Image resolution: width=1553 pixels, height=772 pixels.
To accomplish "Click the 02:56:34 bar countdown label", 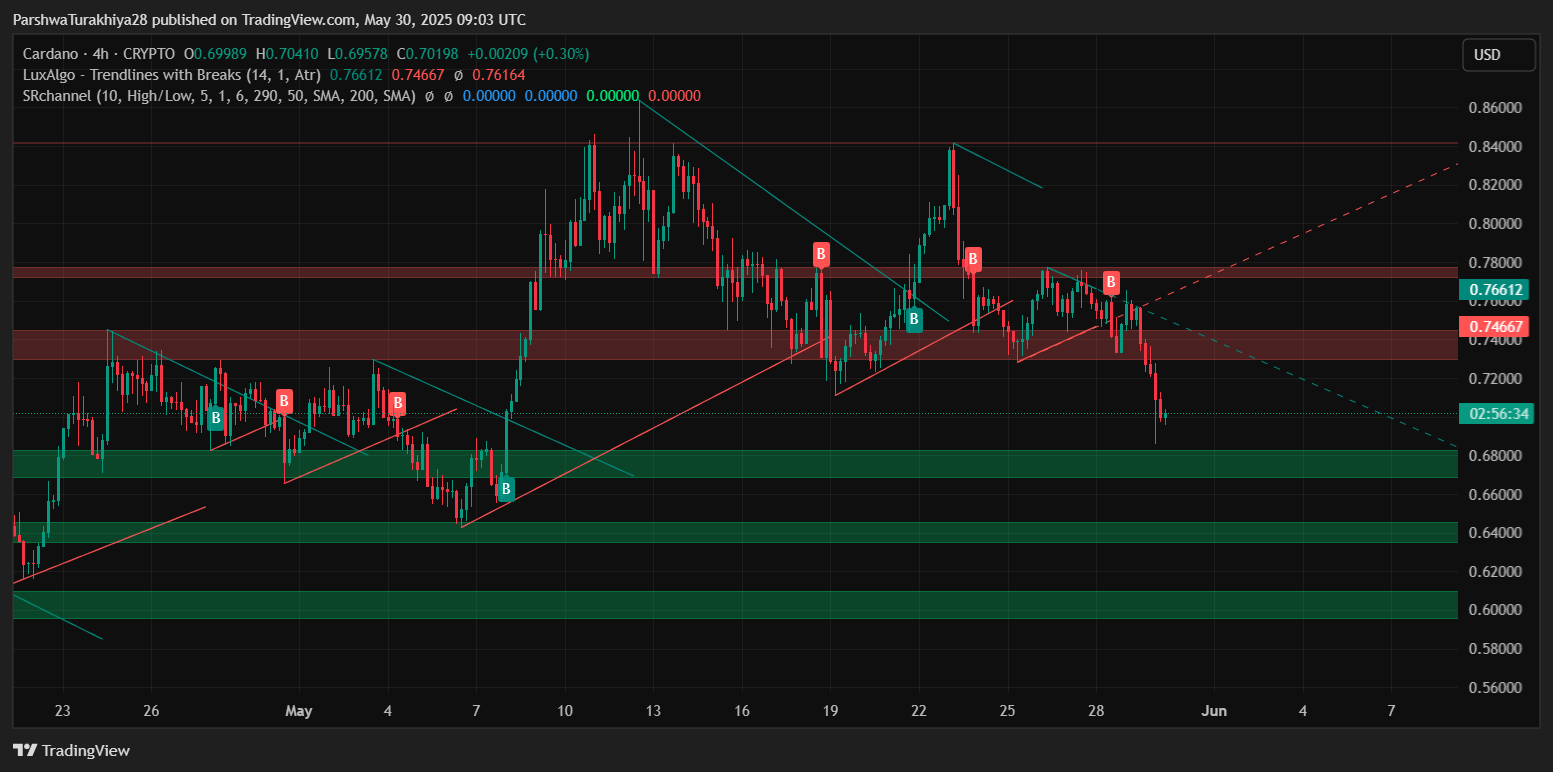I will point(1496,413).
